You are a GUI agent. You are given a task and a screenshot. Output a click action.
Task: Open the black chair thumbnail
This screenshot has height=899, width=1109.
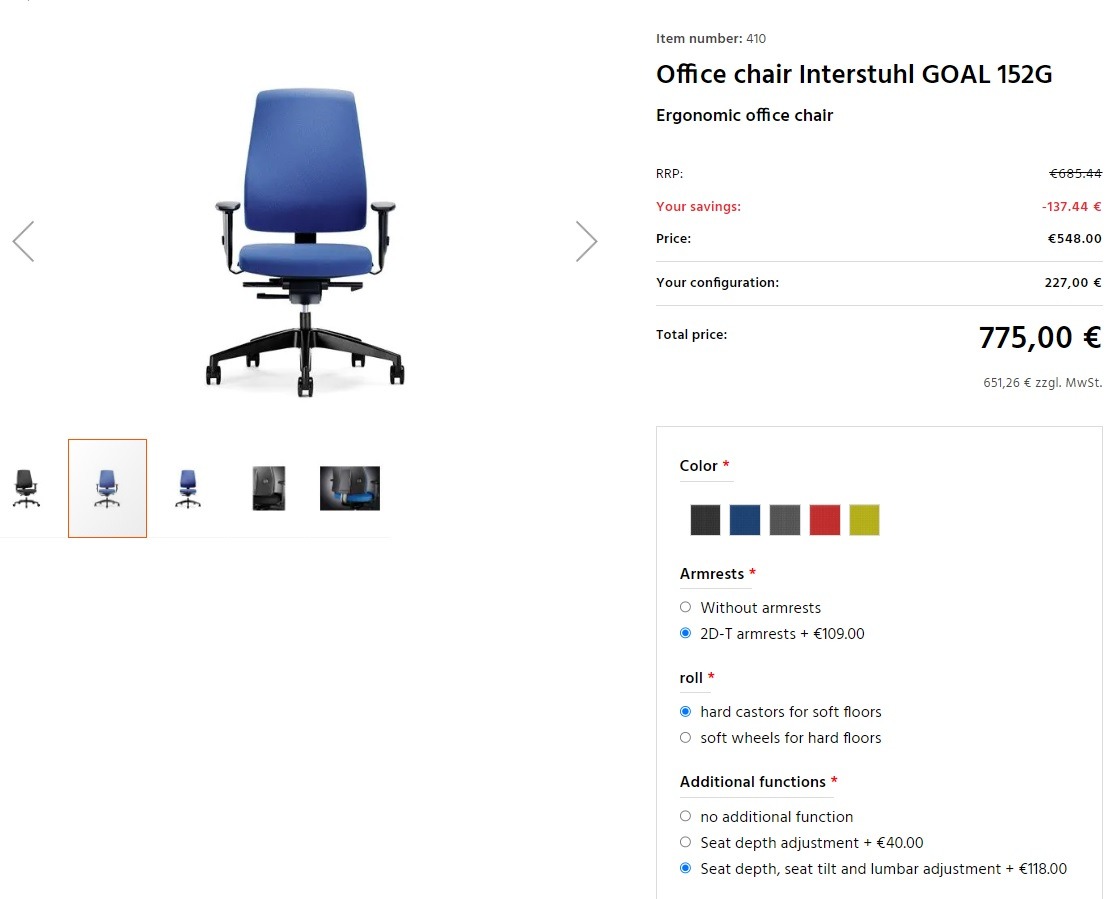coord(27,488)
